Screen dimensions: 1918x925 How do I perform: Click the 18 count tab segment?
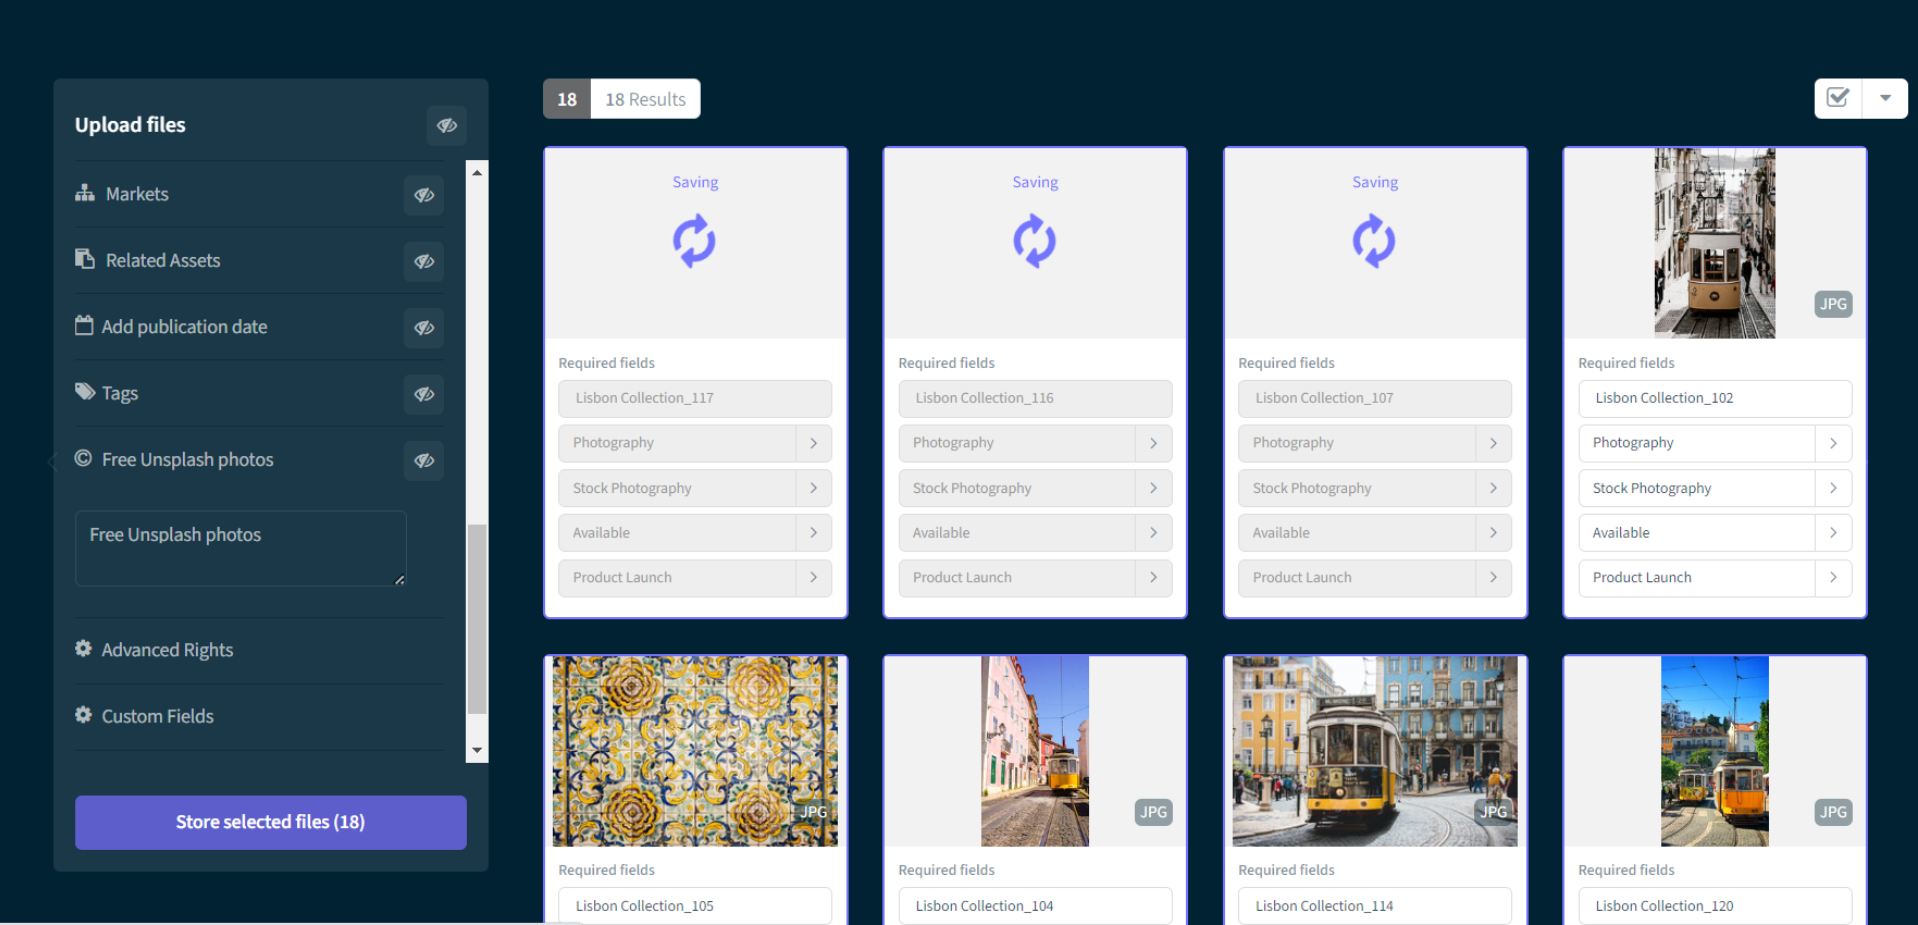pyautogui.click(x=566, y=98)
